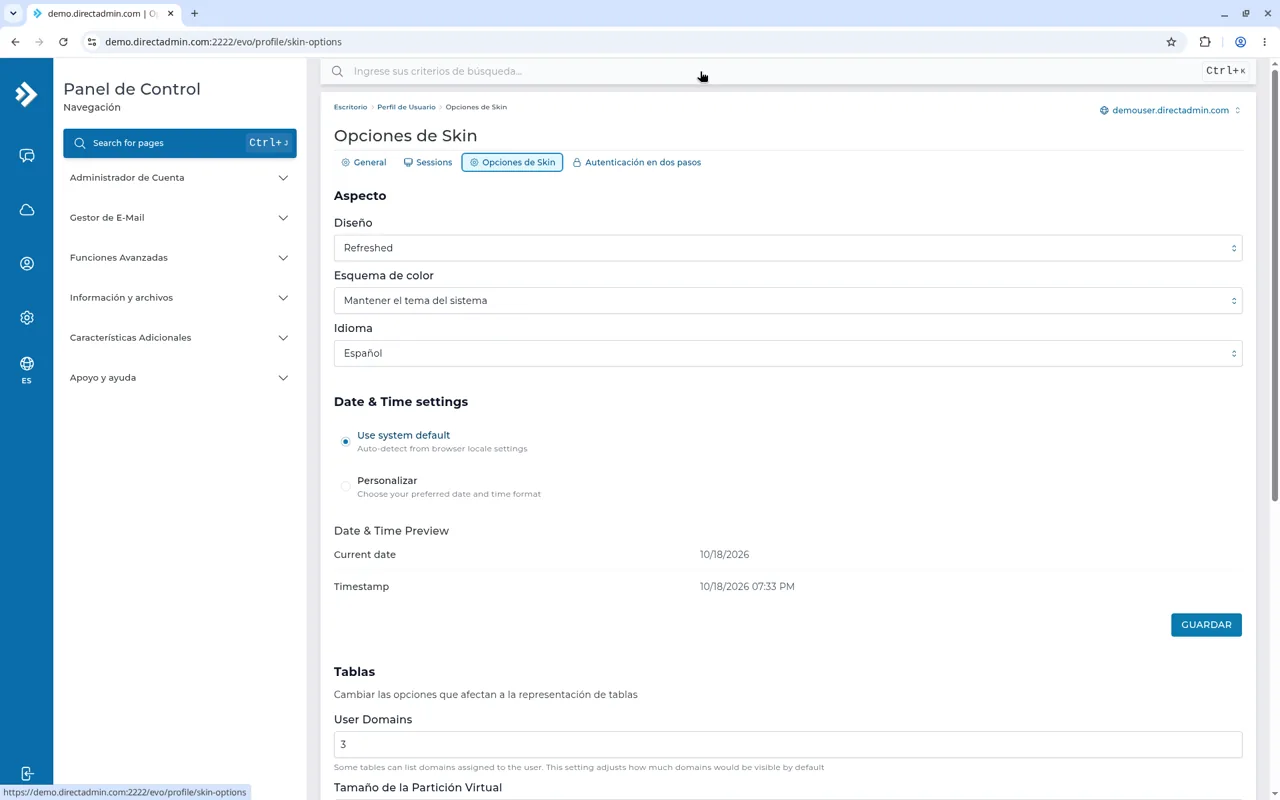Select the 'Personalizar' radio button
Viewport: 1280px width, 800px height.
coord(346,486)
